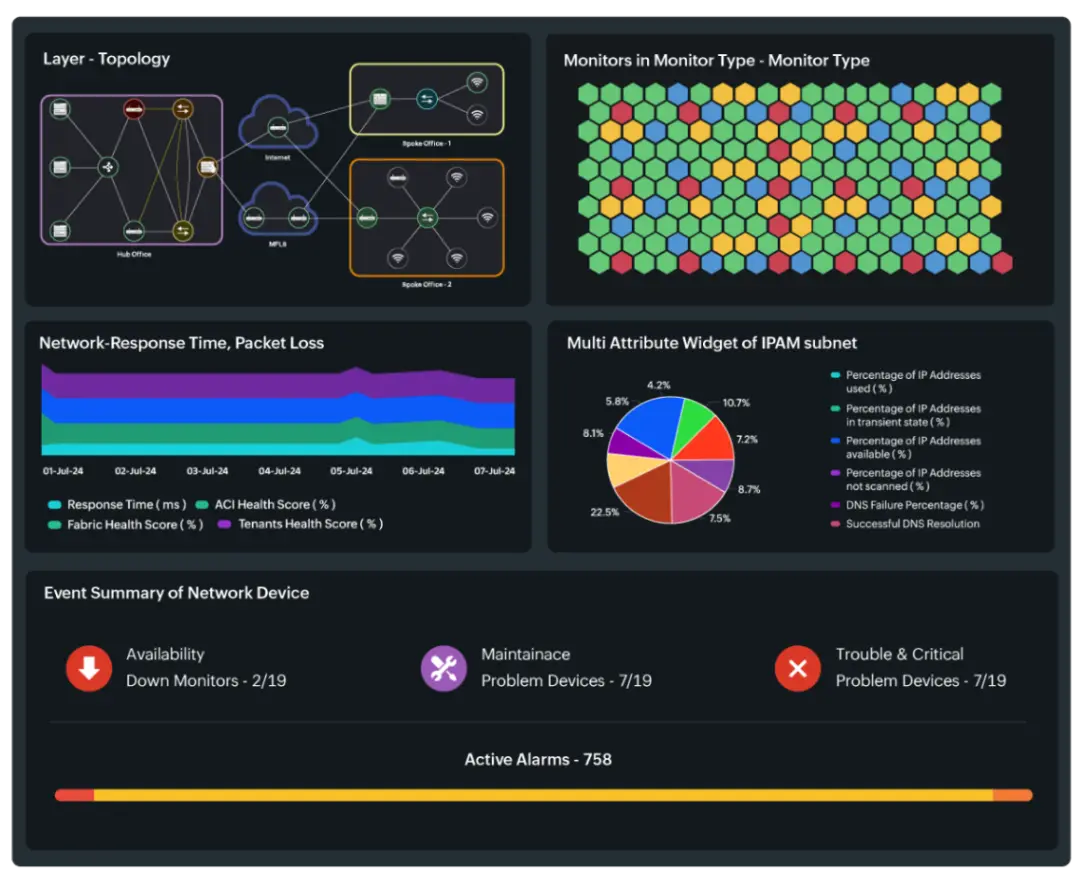Viewport: 1083px width, 883px height.
Task: Click the Percentage of IP Addresses available legend text
Action: 913,448
